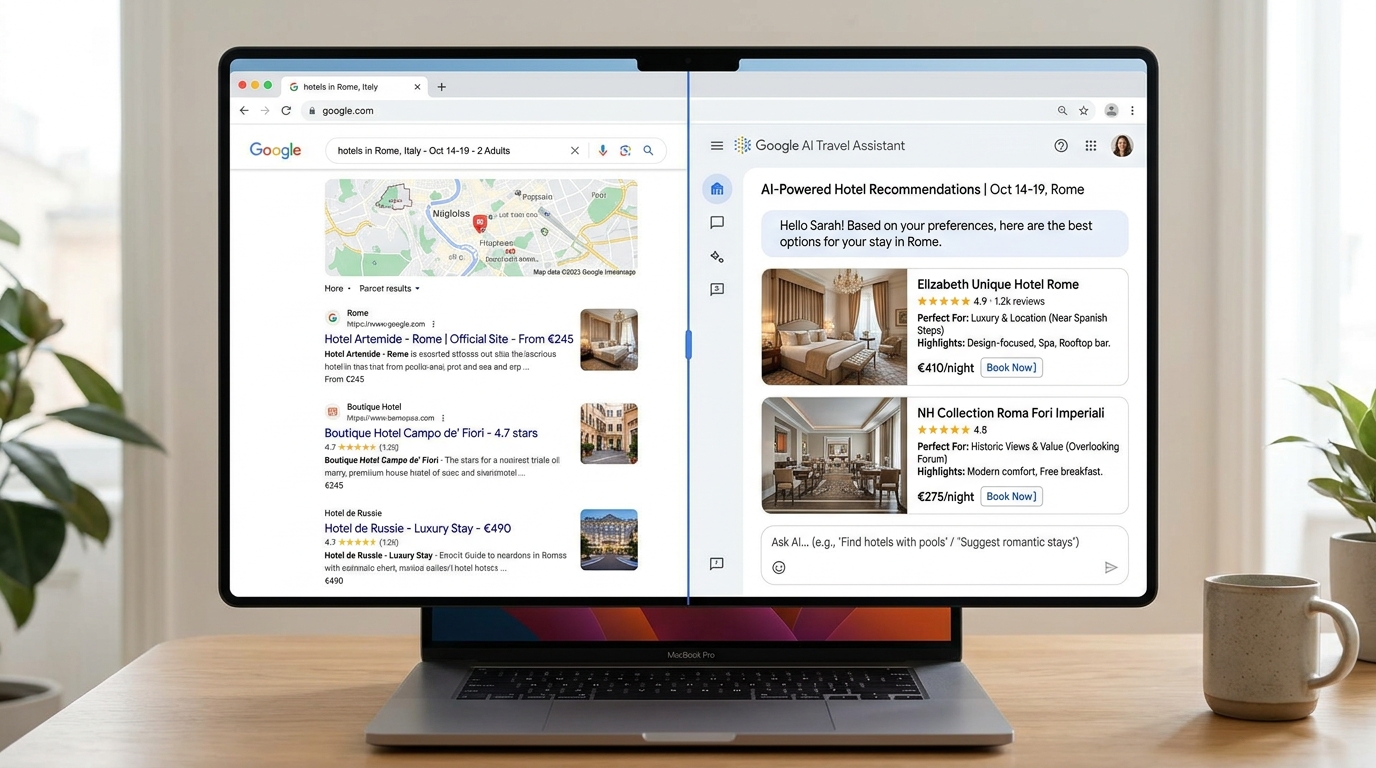
Task: Insert an emoji in the Ask AI box
Action: point(779,568)
